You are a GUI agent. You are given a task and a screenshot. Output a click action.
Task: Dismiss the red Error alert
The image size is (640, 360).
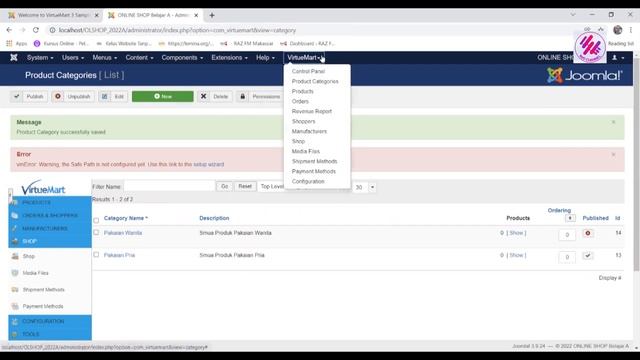tap(613, 154)
